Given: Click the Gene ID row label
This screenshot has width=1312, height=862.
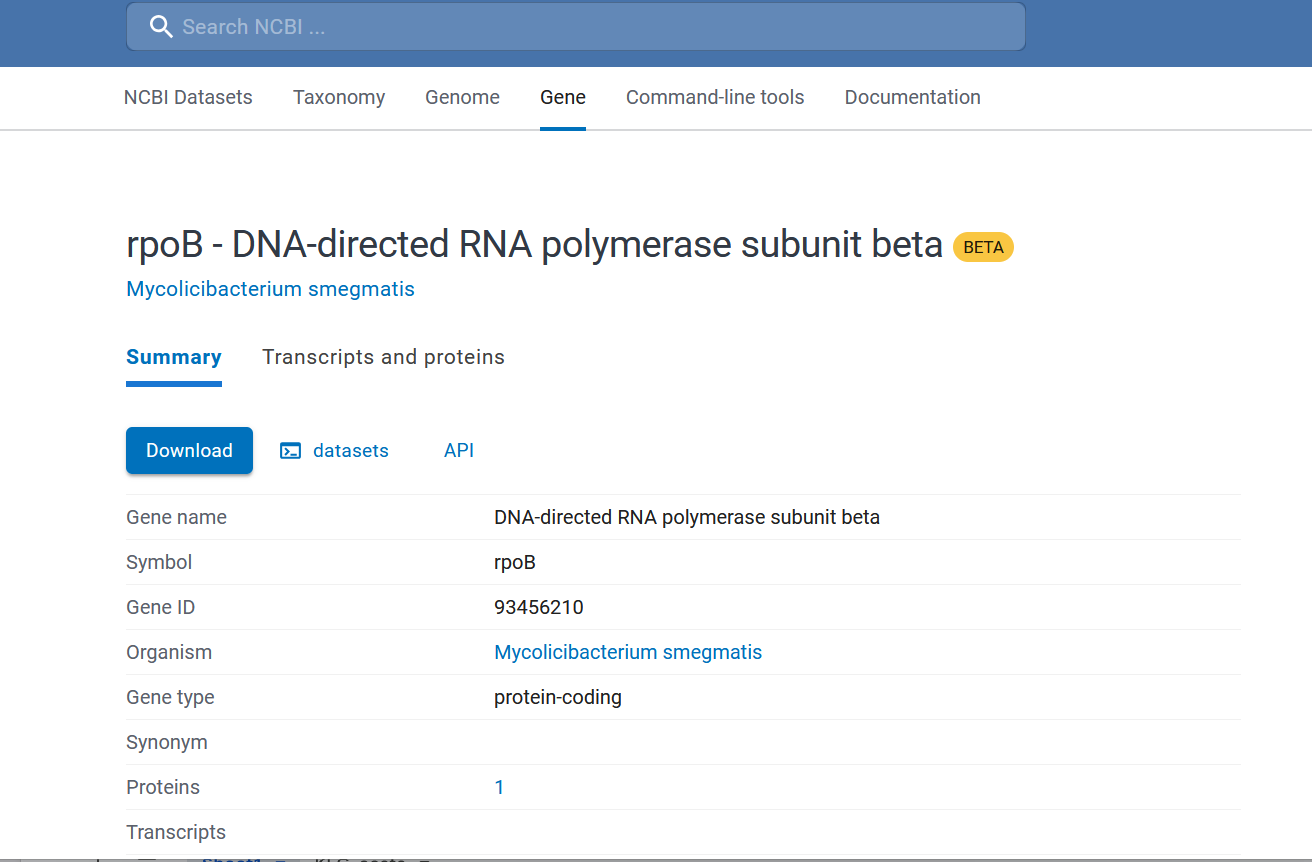Looking at the screenshot, I should tap(161, 607).
